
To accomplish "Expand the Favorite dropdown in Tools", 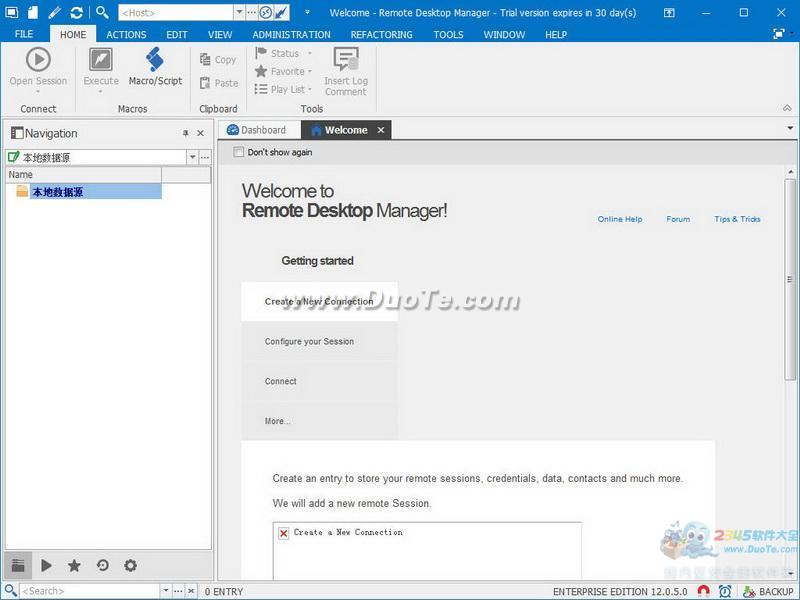I will [309, 71].
